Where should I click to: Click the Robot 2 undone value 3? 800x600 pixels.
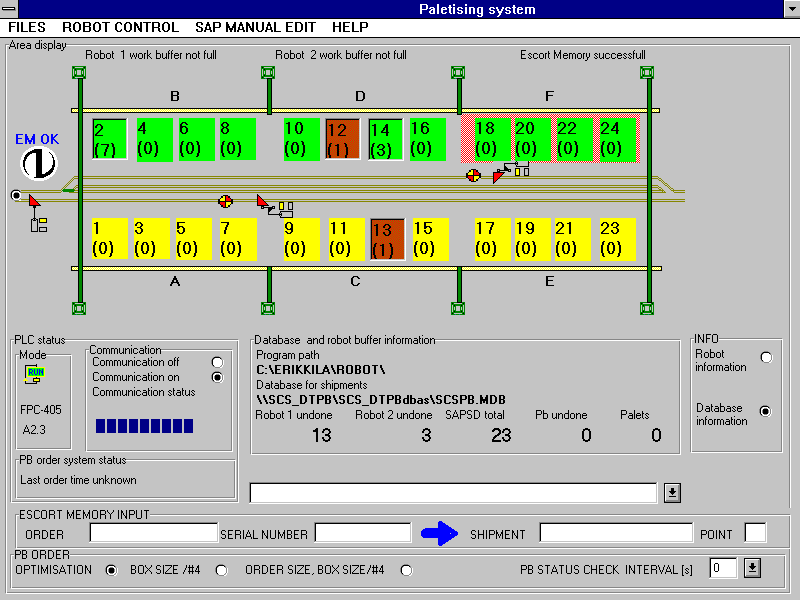click(427, 435)
